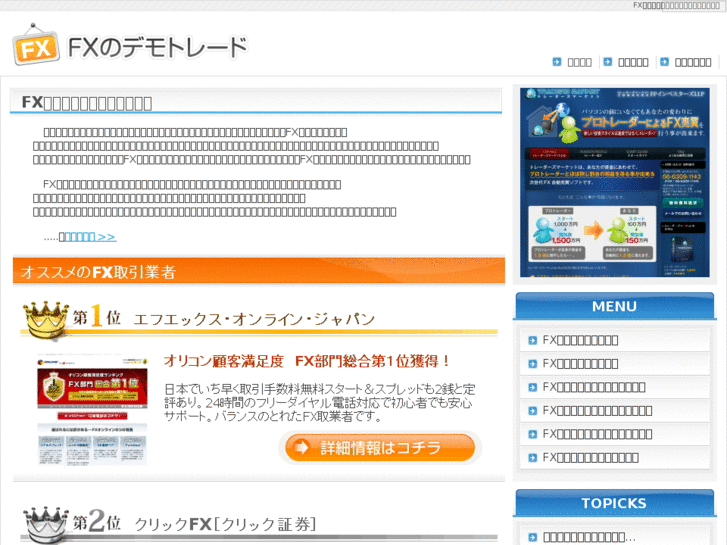Open the クリックFX[クリック証券] heading

225,524
